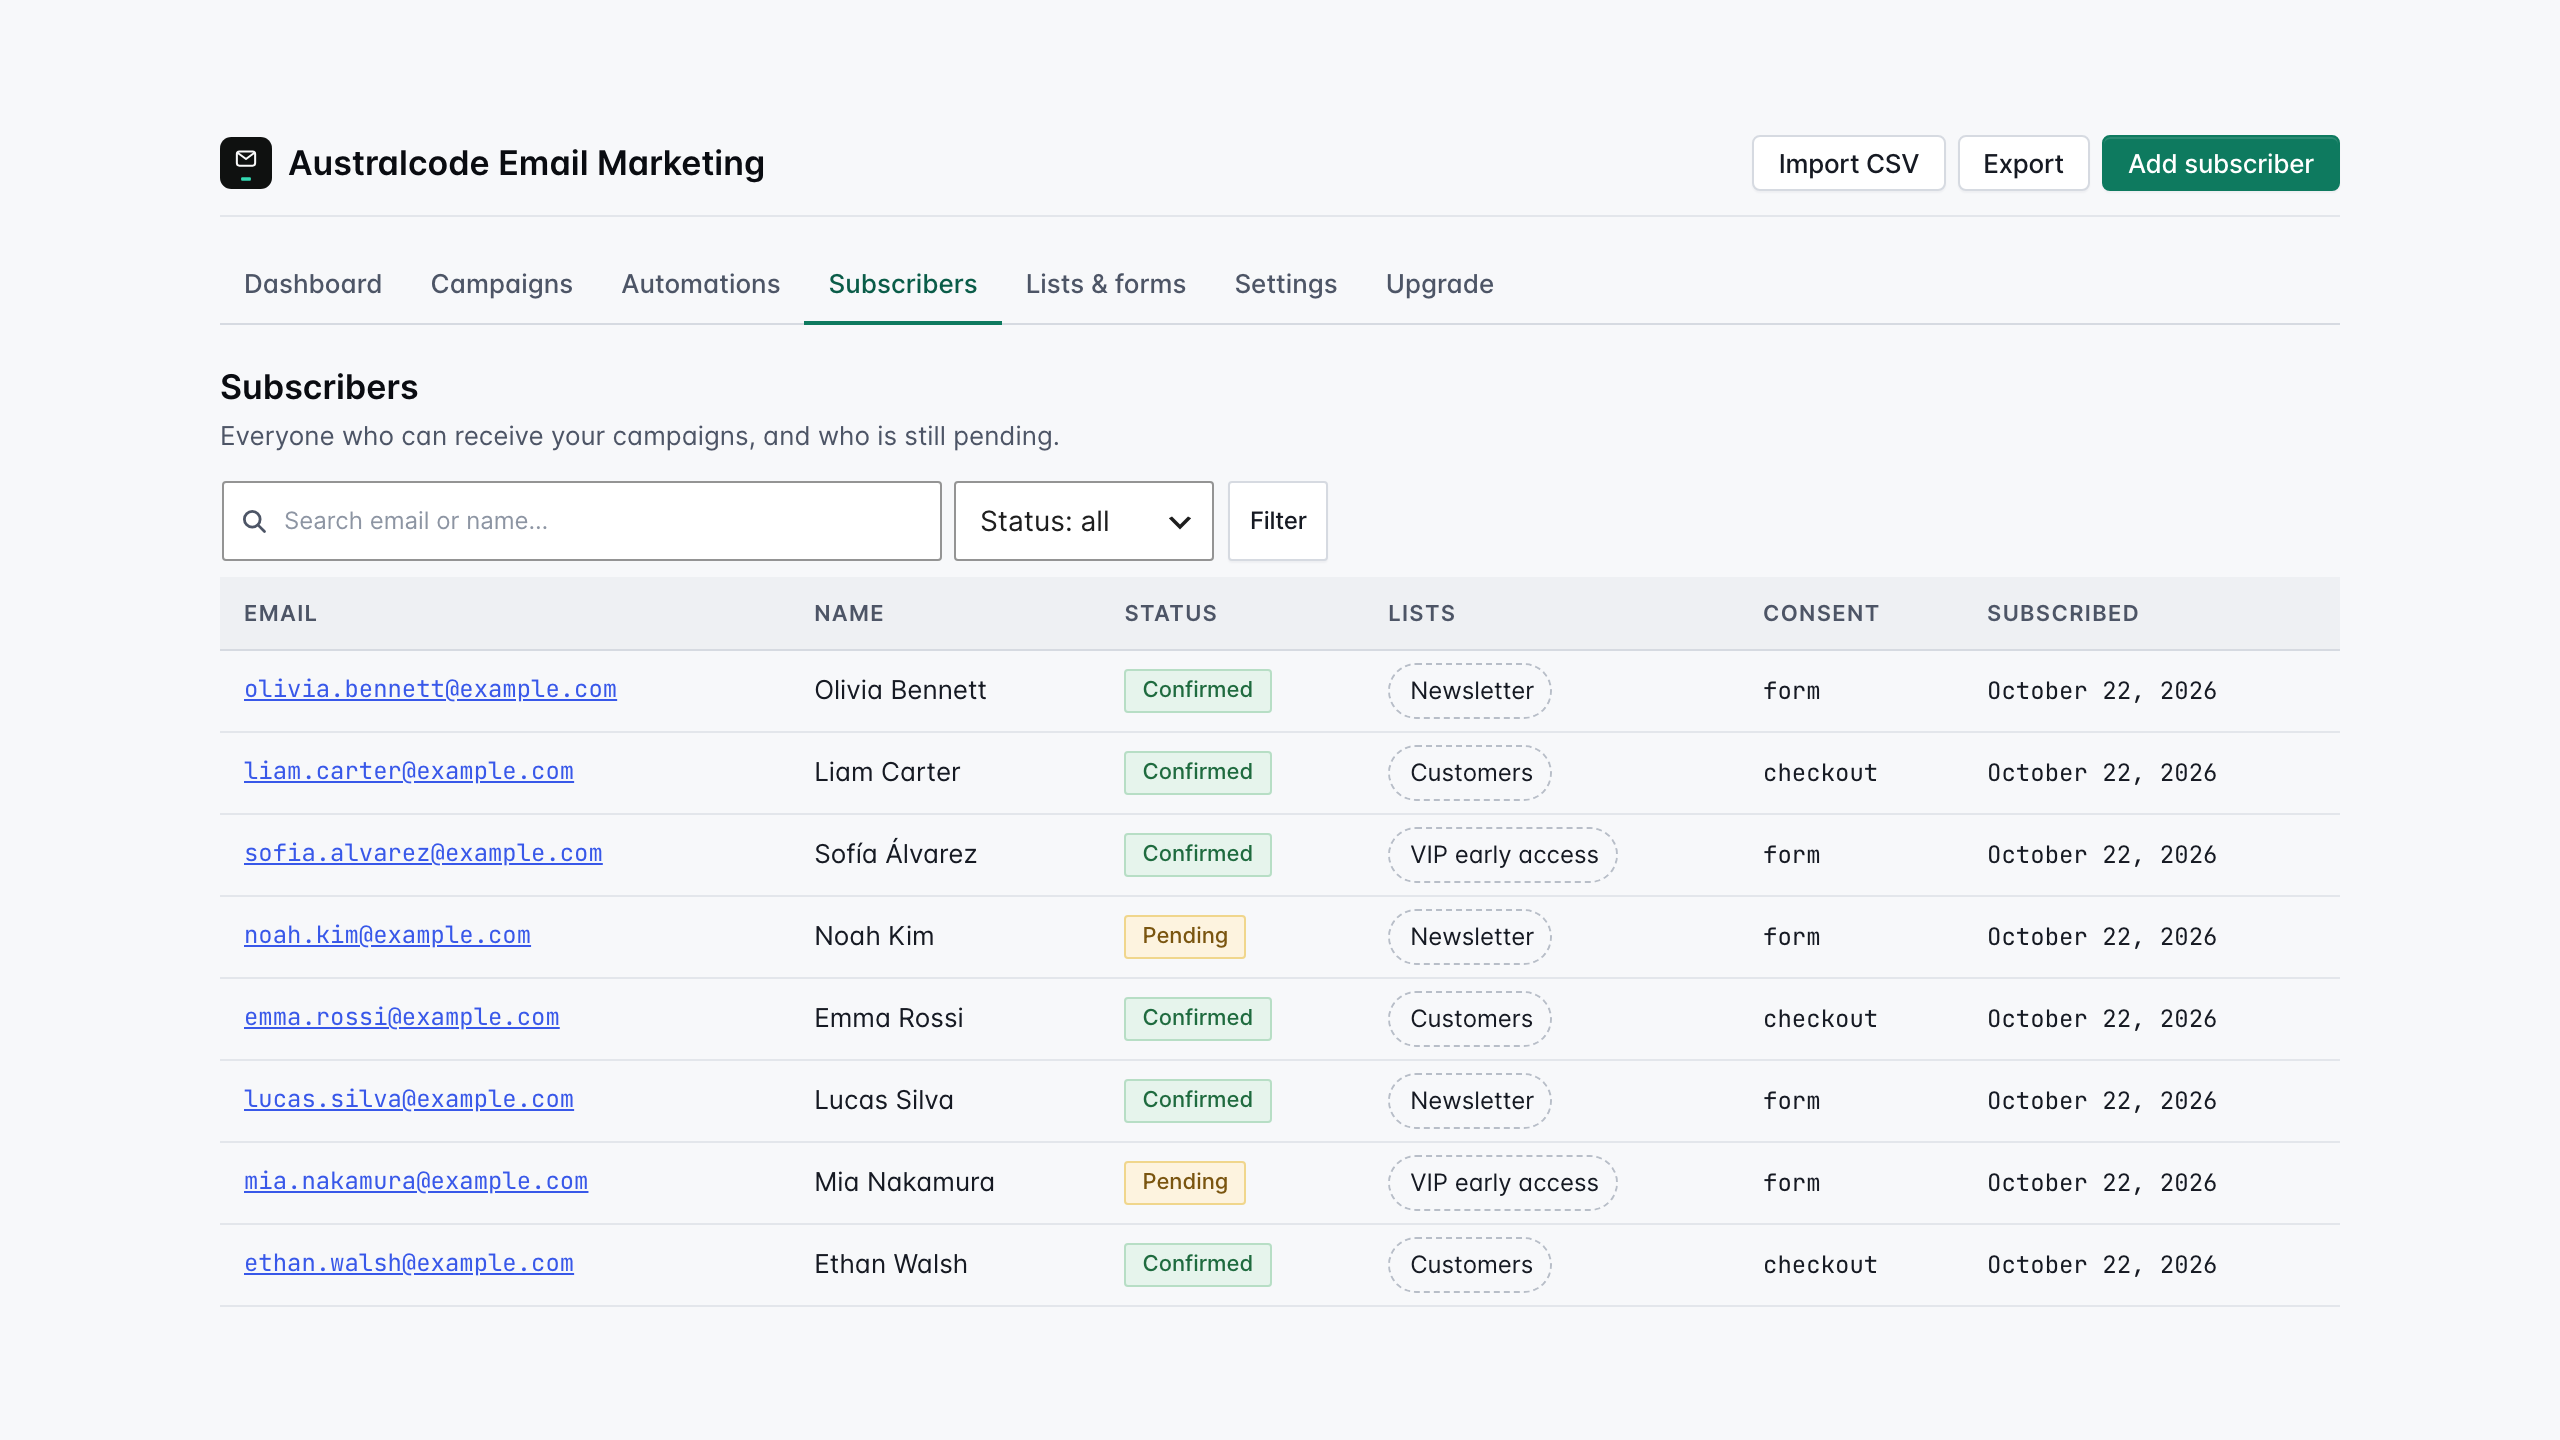The image size is (2560, 1440).
Task: Click the Import CSV button
Action: click(1848, 163)
